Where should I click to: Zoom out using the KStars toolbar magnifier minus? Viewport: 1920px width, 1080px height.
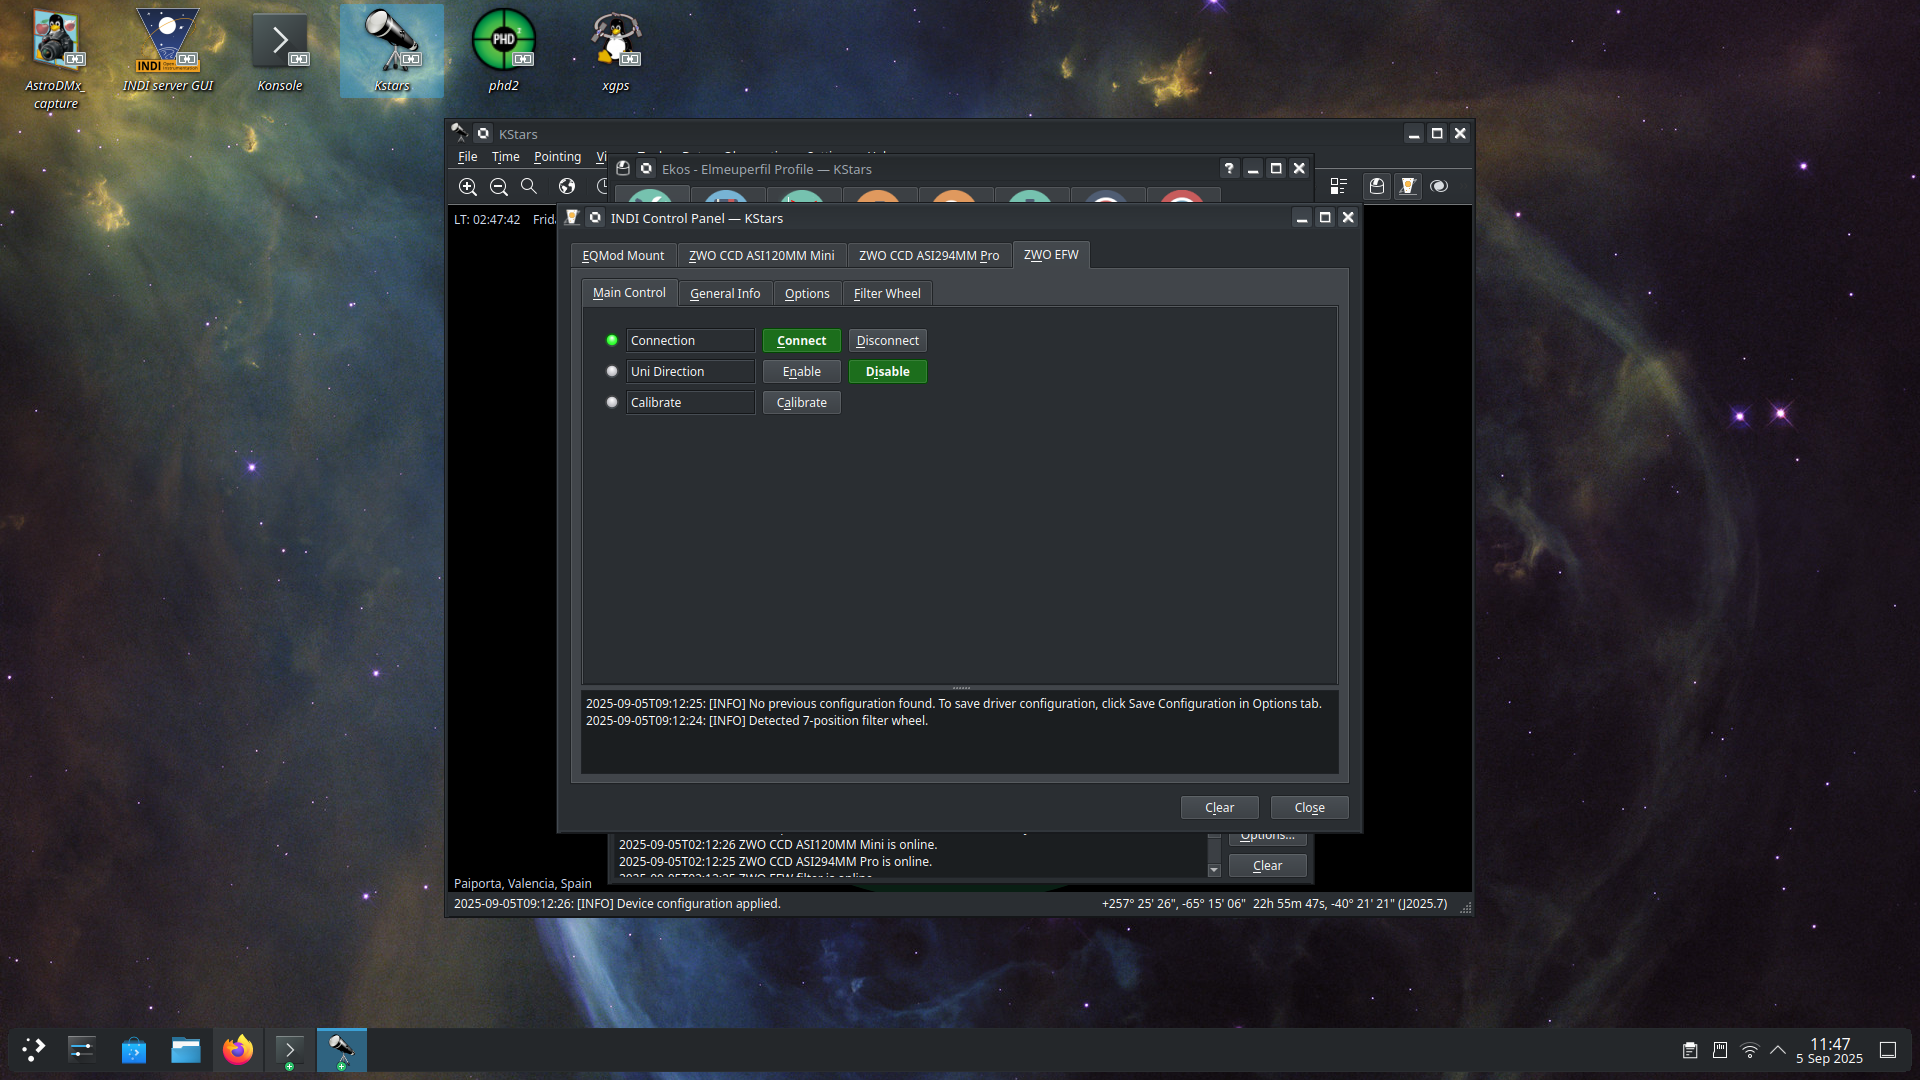point(498,186)
